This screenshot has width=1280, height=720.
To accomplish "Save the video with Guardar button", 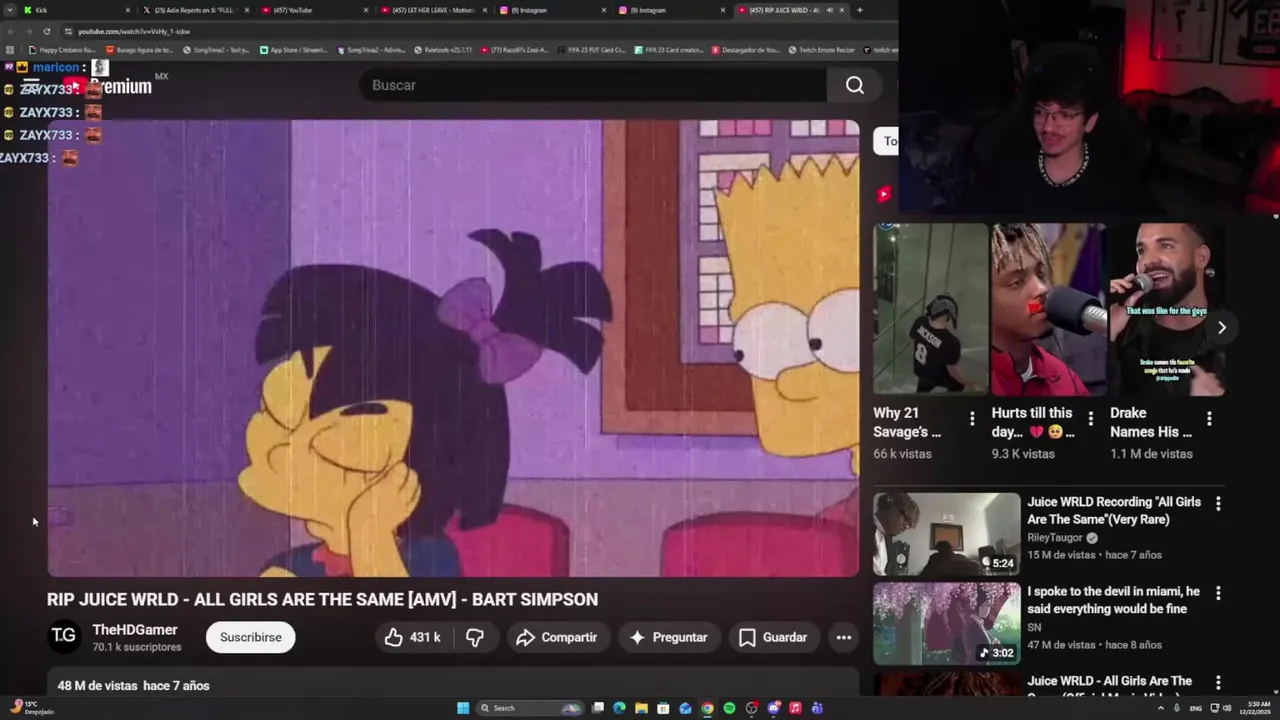I will click(772, 637).
